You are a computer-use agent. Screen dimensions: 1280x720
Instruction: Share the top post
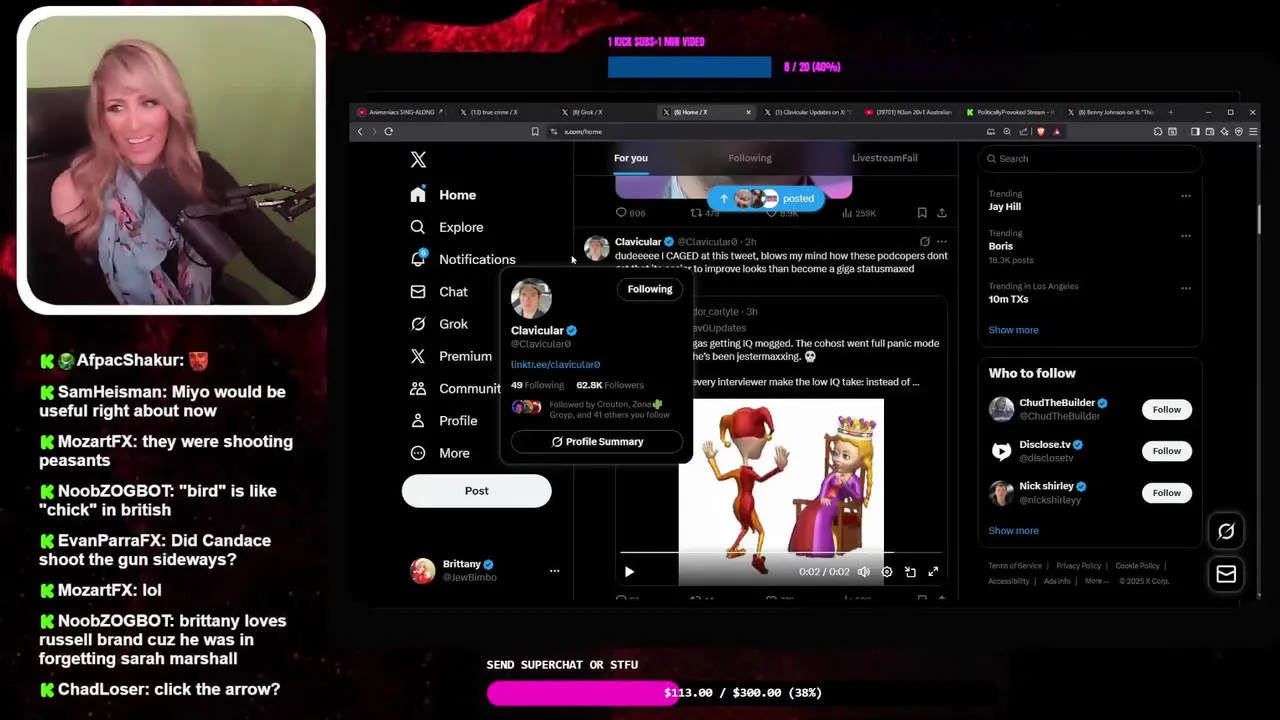click(941, 213)
